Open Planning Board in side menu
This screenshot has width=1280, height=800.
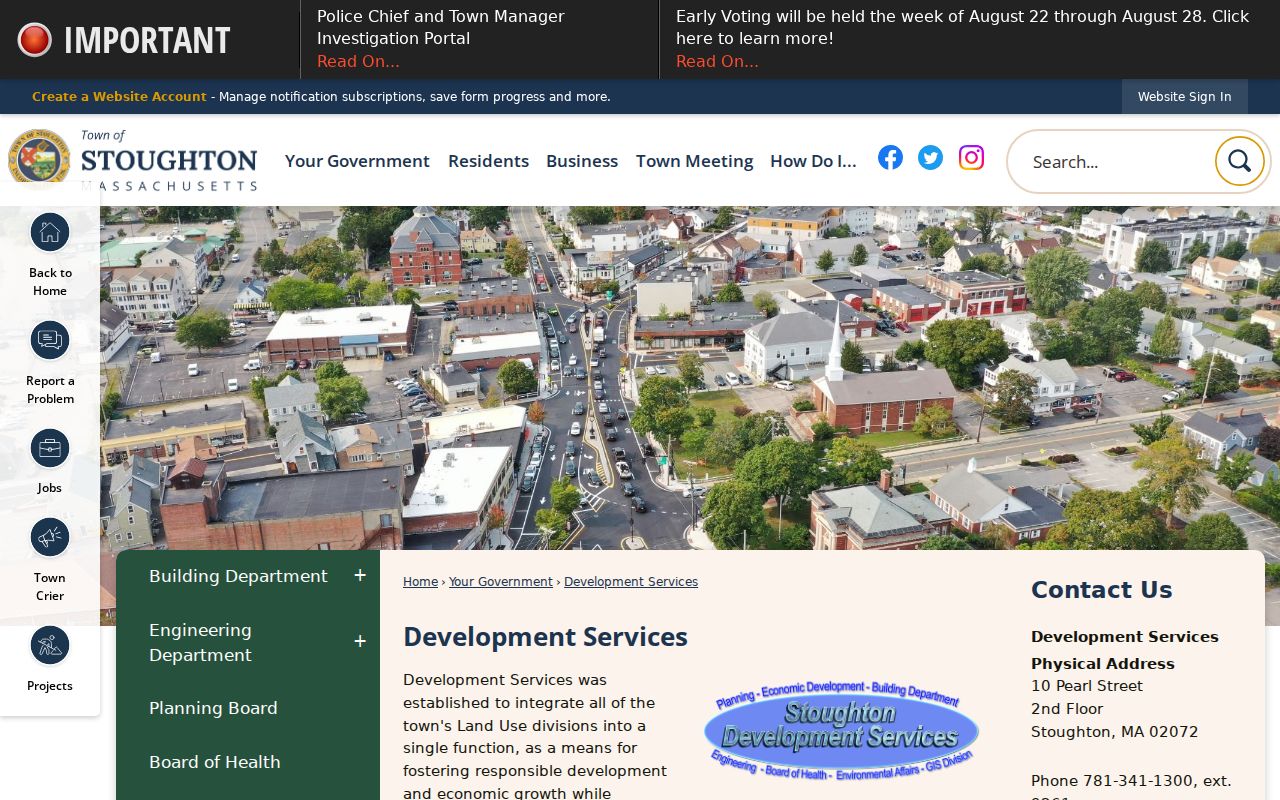coord(213,708)
